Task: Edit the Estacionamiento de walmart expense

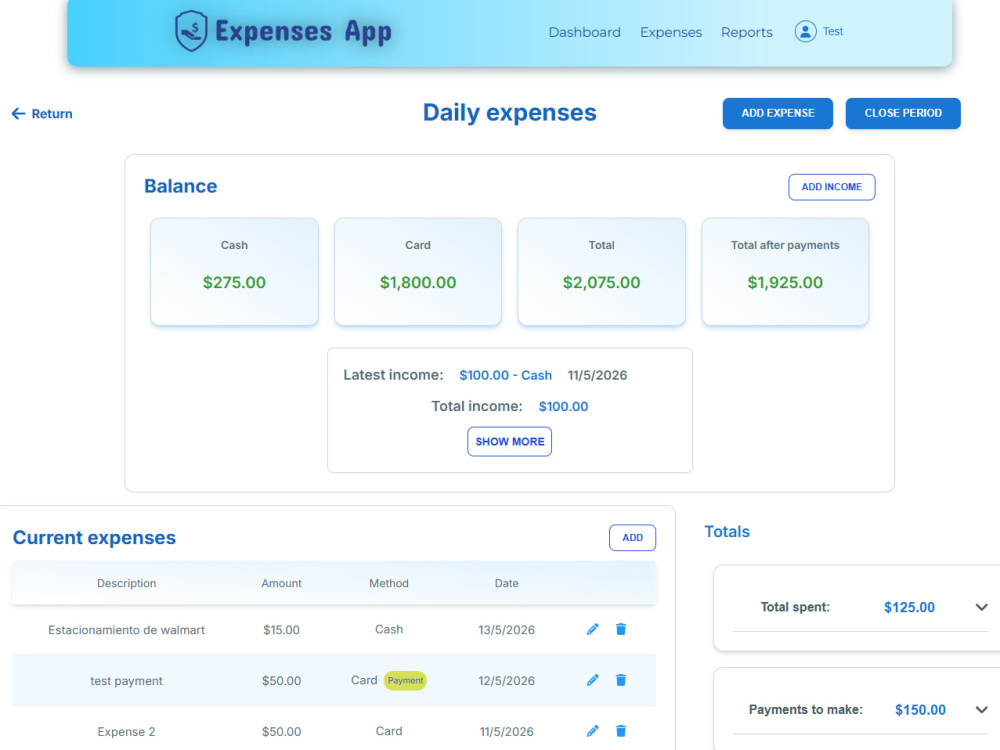Action: click(592, 629)
